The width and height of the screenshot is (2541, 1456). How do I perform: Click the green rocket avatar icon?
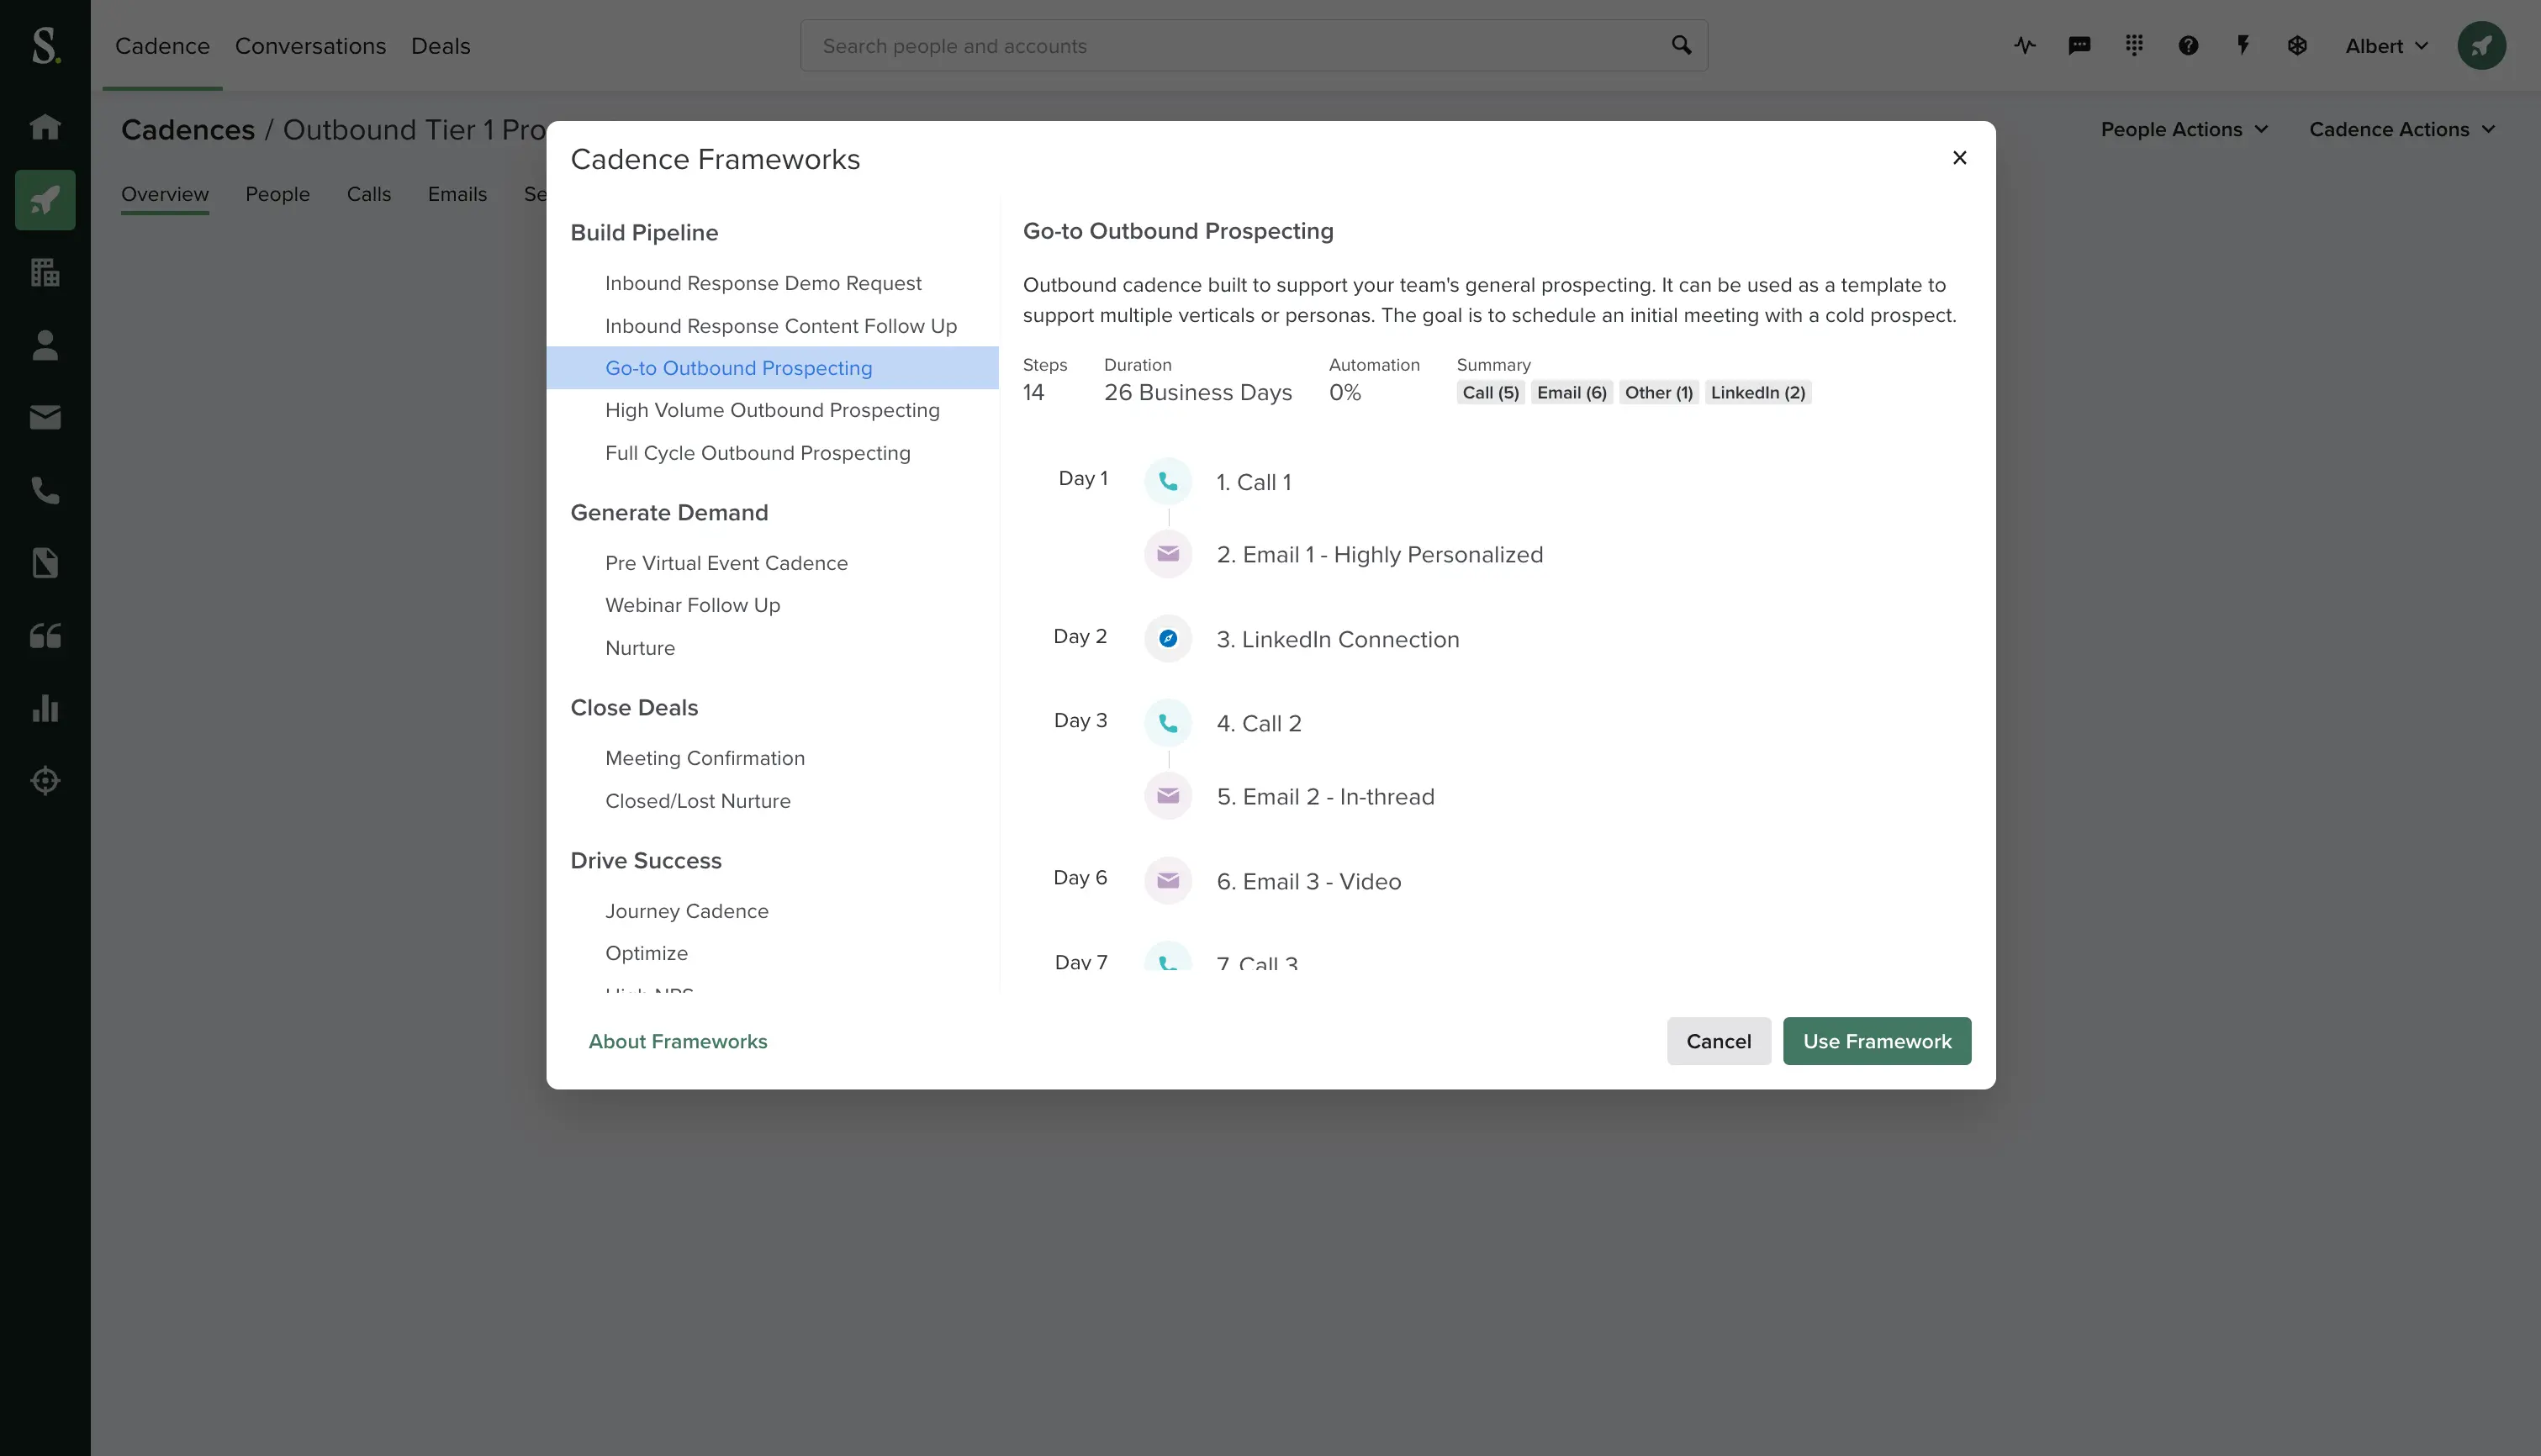[2481, 46]
